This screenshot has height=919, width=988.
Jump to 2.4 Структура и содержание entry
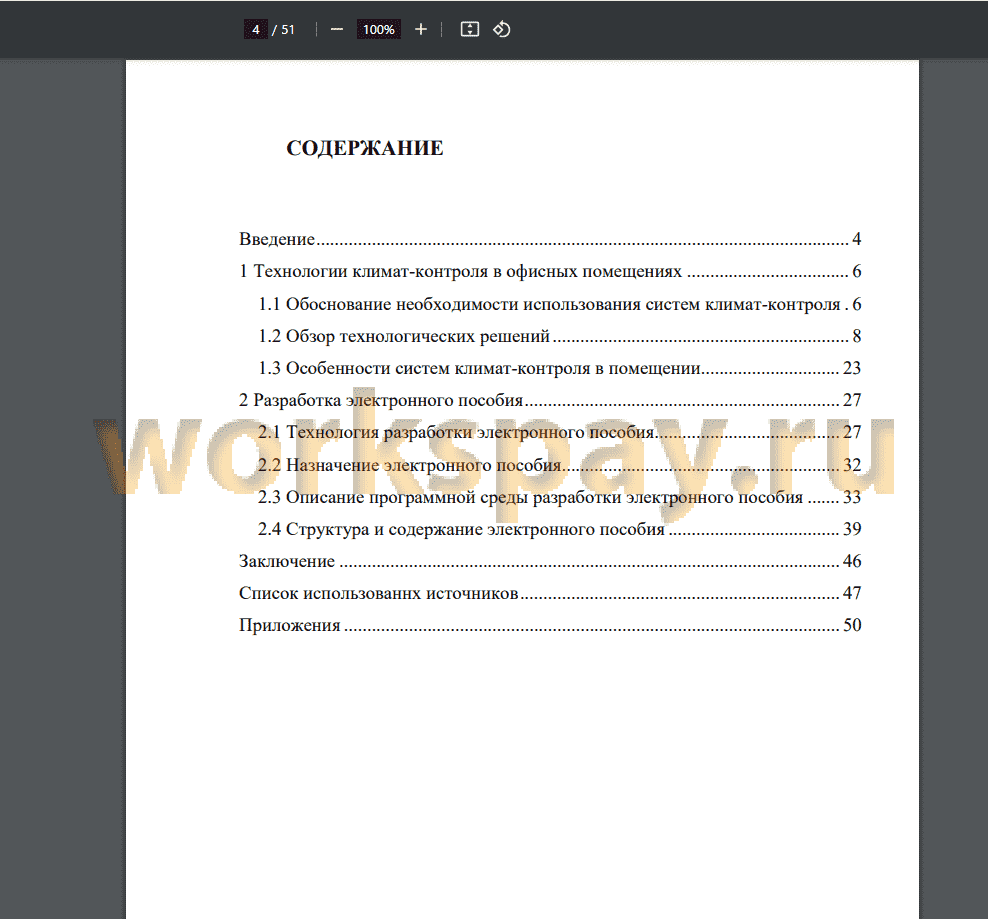pyautogui.click(x=560, y=529)
